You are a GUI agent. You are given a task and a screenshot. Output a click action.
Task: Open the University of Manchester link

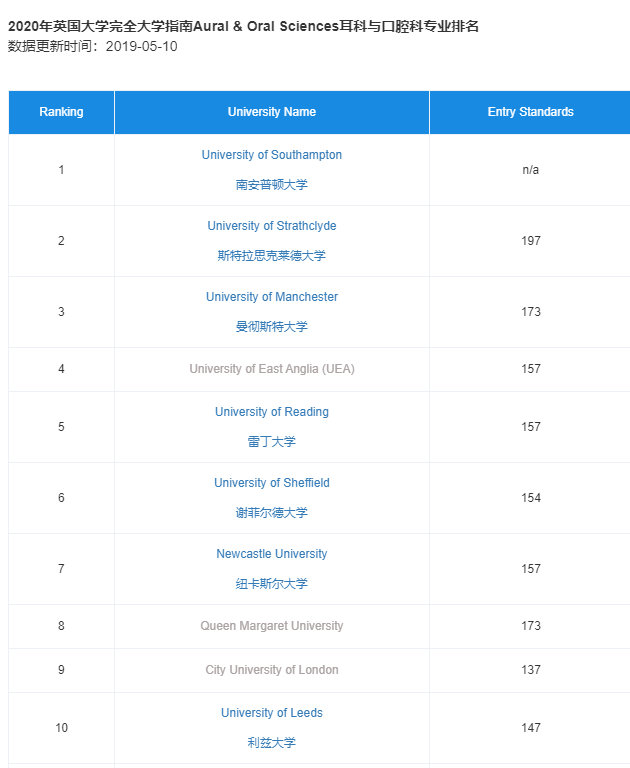coord(271,297)
